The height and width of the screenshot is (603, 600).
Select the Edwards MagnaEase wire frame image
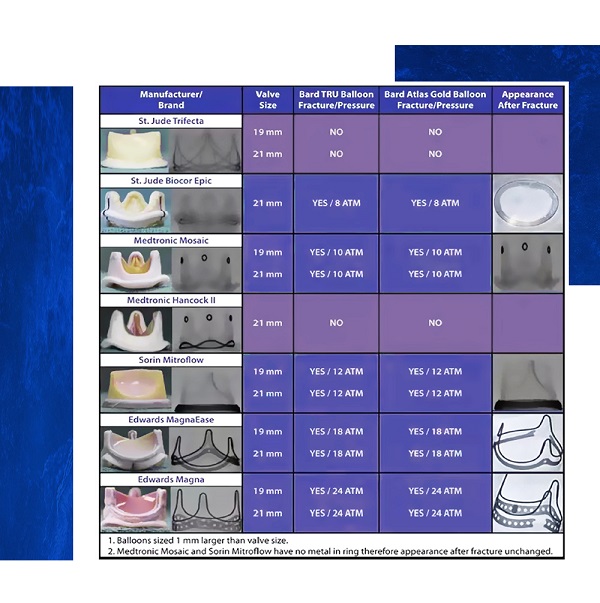click(205, 449)
